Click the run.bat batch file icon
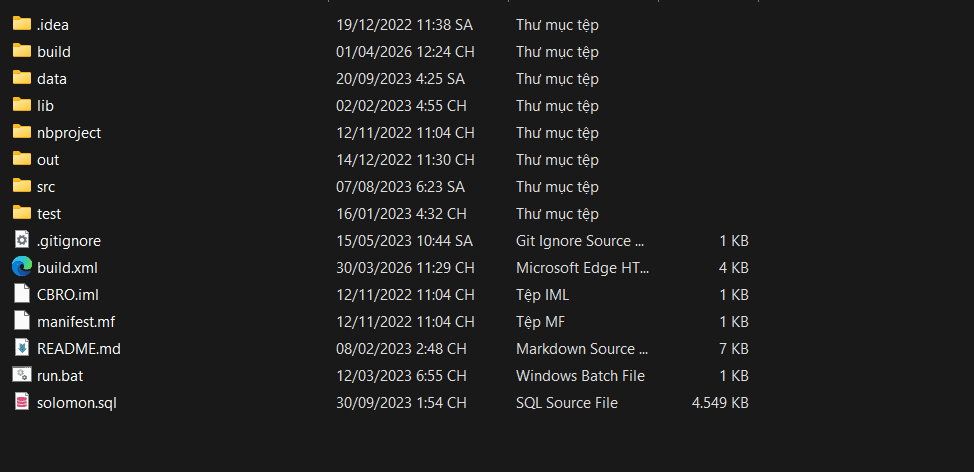Screen dimensions: 974x472 (22, 375)
